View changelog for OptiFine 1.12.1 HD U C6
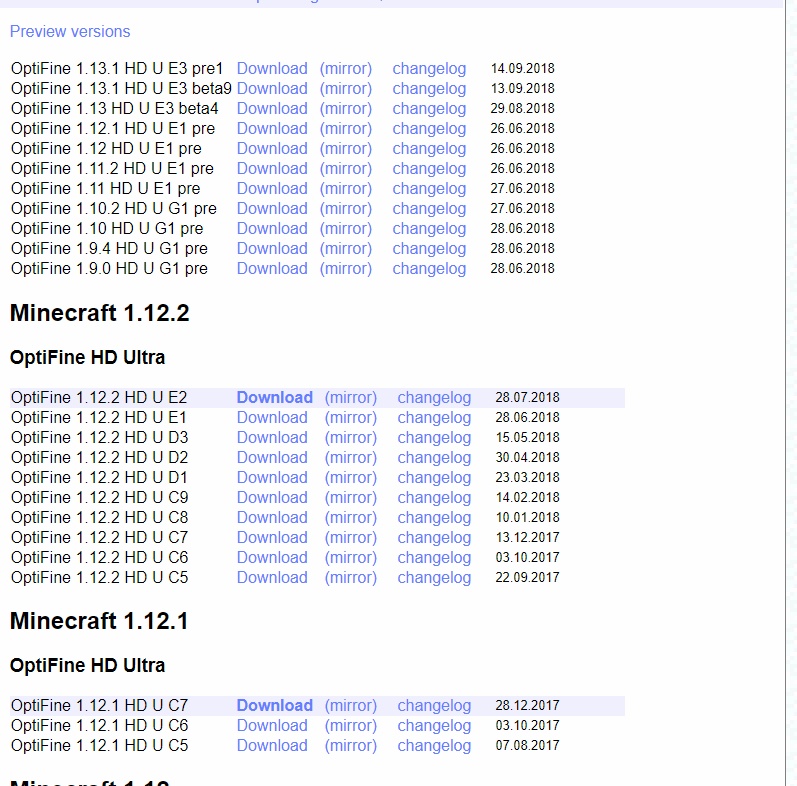The width and height of the screenshot is (797, 786). point(434,725)
